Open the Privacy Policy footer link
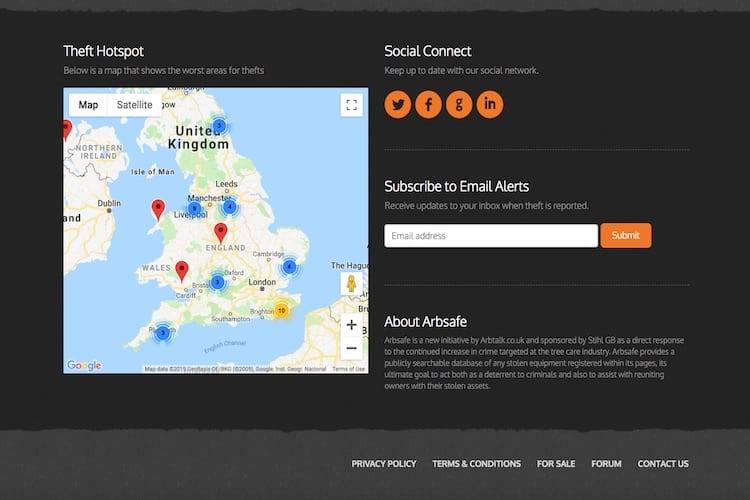The image size is (750, 500). [x=384, y=464]
